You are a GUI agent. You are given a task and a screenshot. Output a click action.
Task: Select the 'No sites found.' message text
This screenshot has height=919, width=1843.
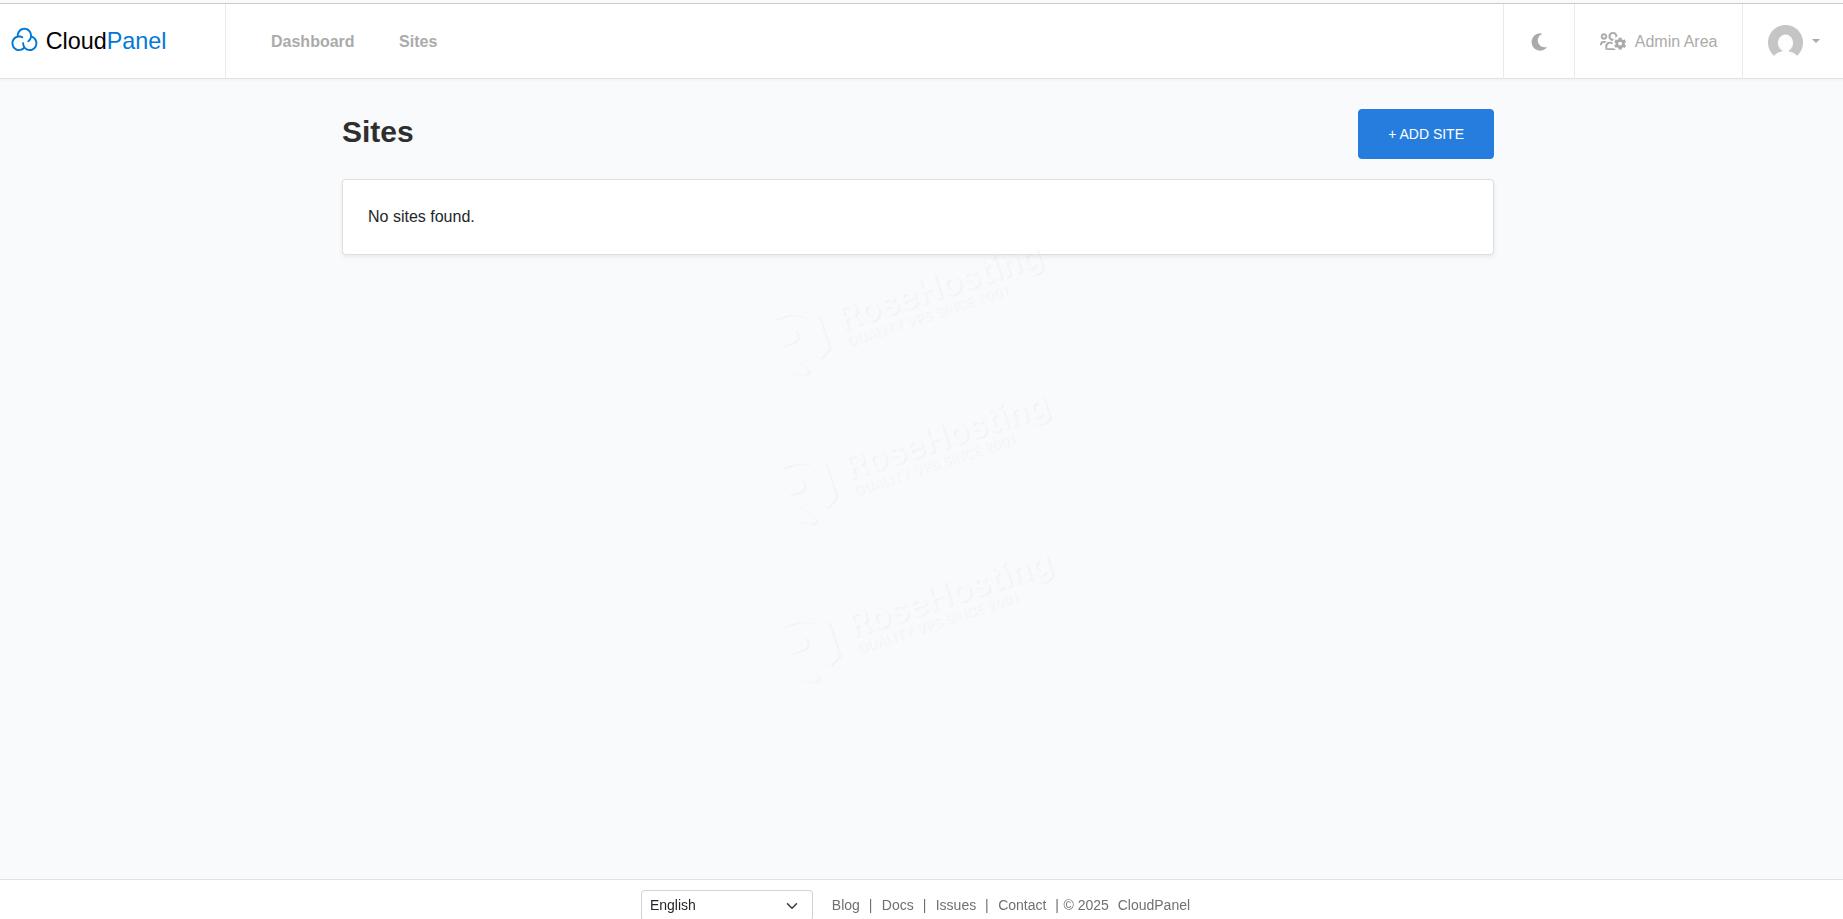(x=421, y=217)
